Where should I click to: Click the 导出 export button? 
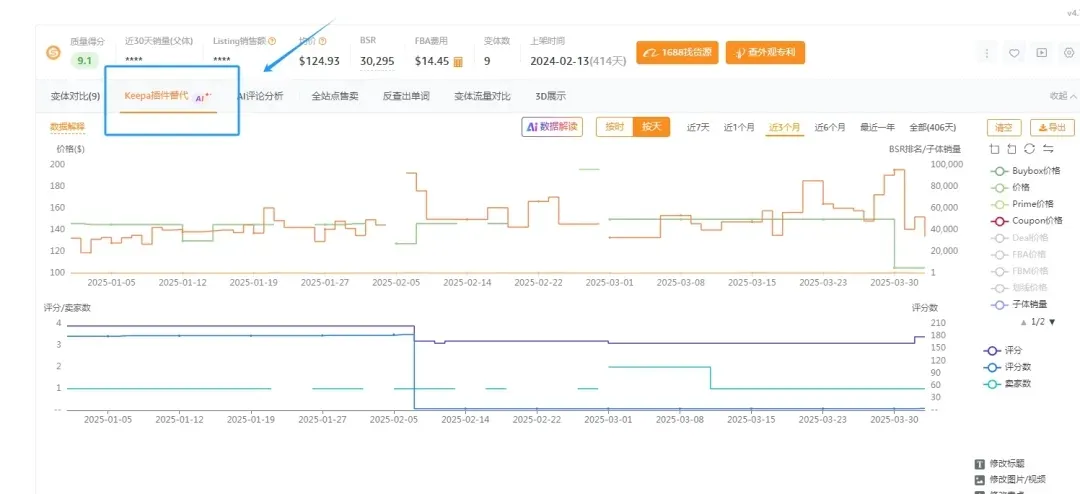(1053, 127)
